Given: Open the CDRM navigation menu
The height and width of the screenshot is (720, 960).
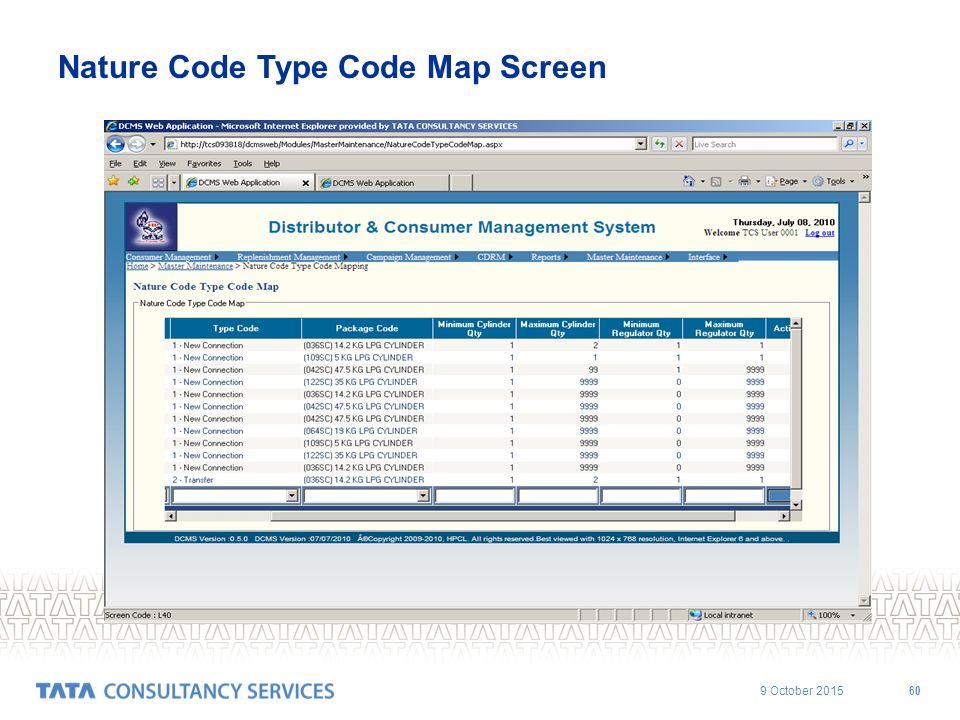Looking at the screenshot, I should coord(495,257).
